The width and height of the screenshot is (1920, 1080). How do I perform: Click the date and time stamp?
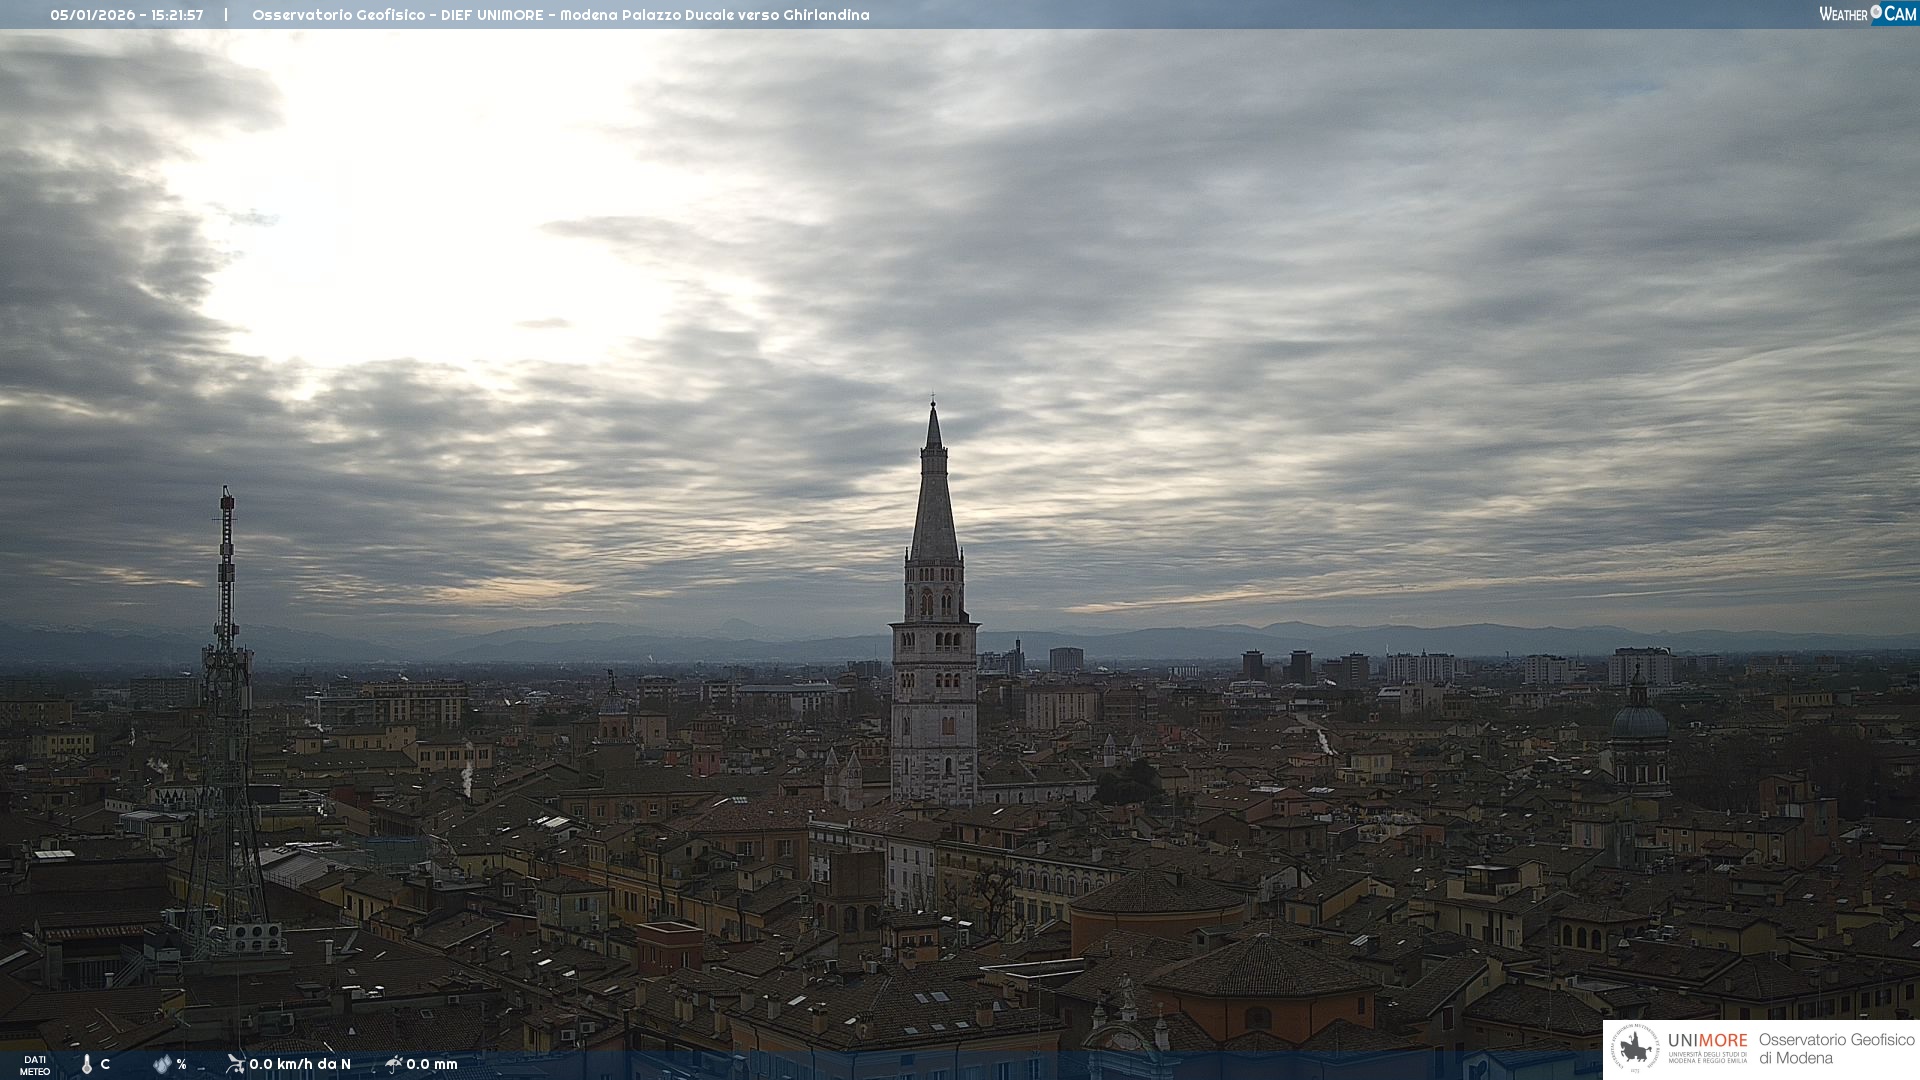[127, 15]
